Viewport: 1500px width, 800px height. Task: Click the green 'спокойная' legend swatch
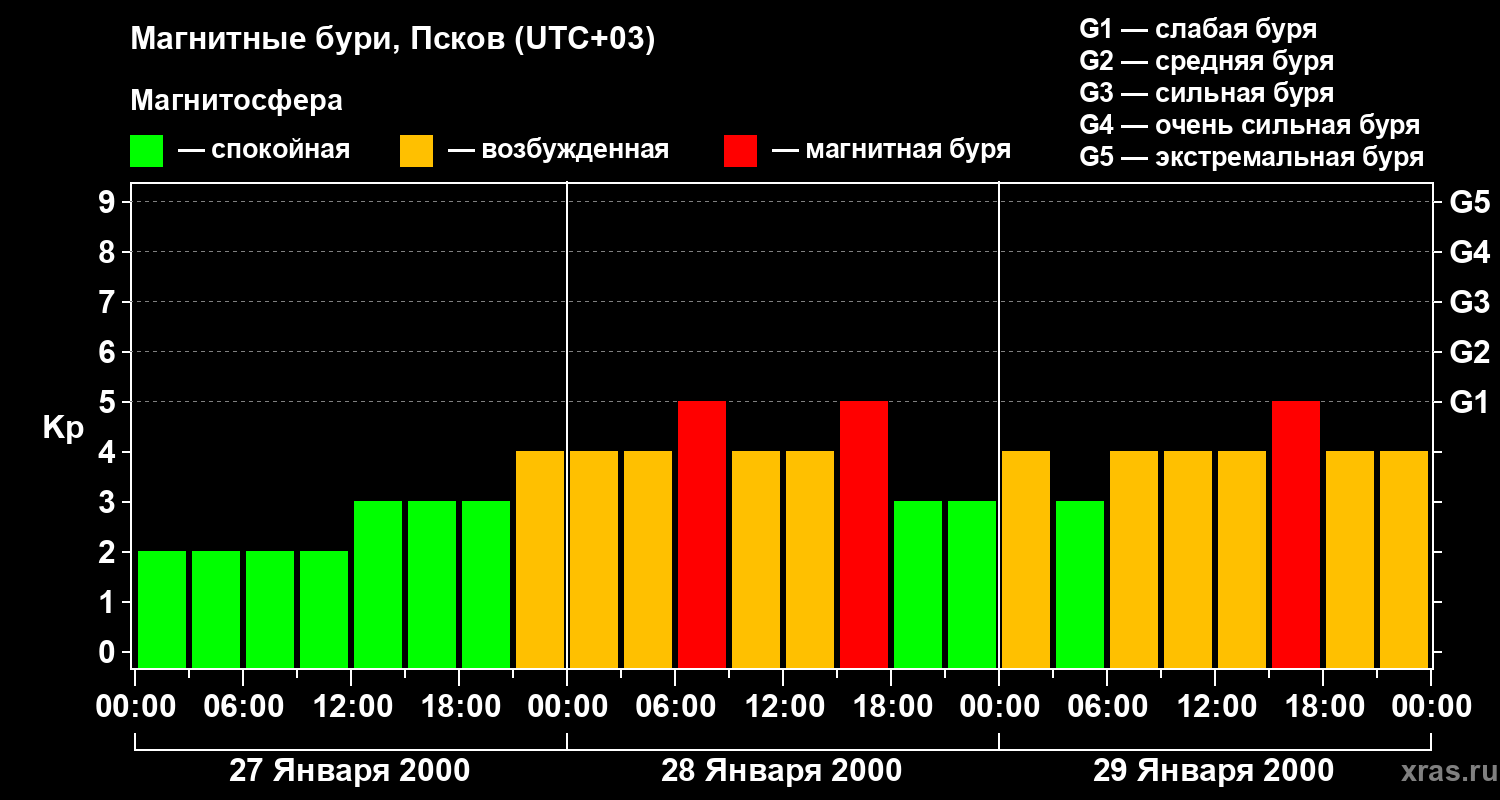pyautogui.click(x=146, y=151)
